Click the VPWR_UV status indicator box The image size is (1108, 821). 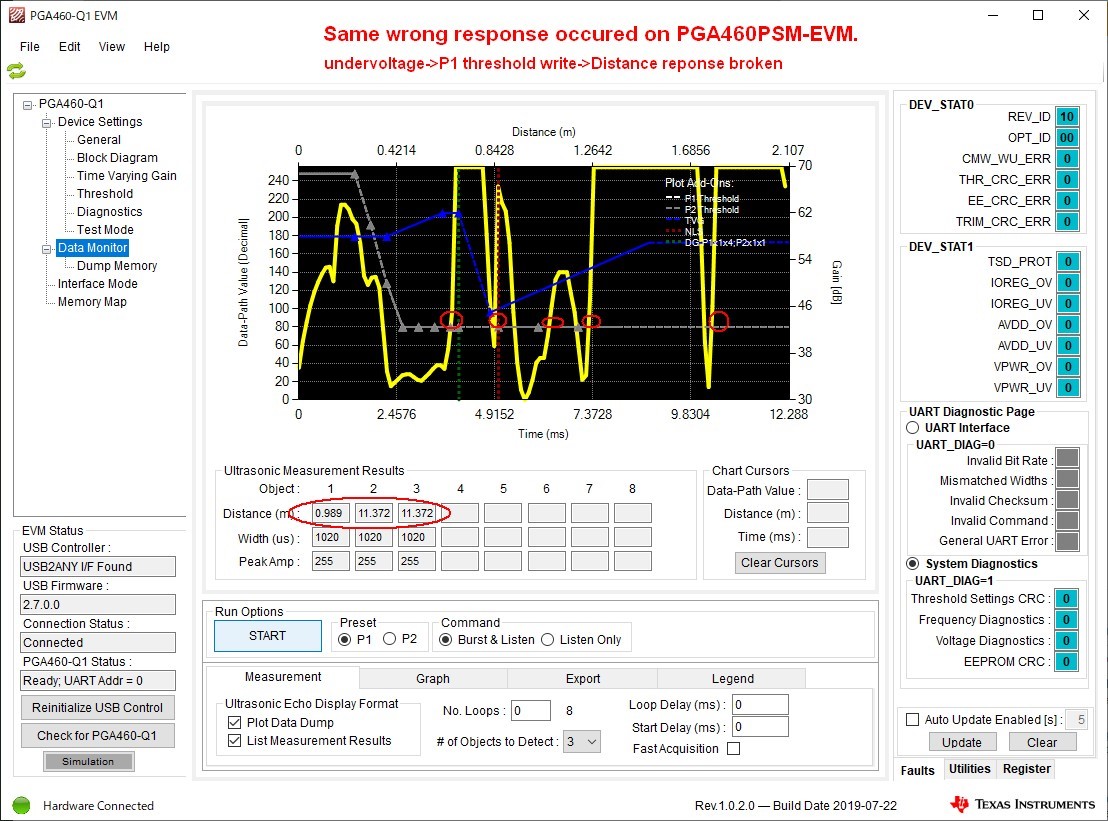(x=1068, y=387)
